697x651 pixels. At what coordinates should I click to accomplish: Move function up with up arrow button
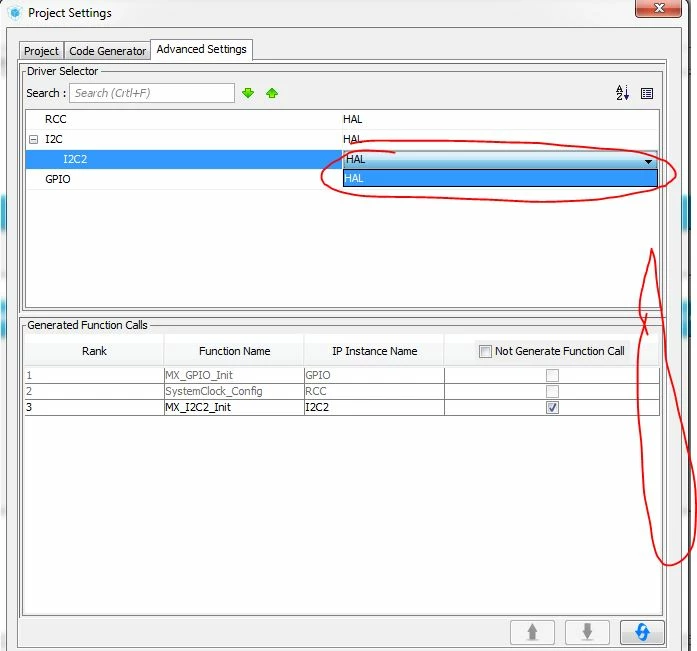[x=532, y=631]
